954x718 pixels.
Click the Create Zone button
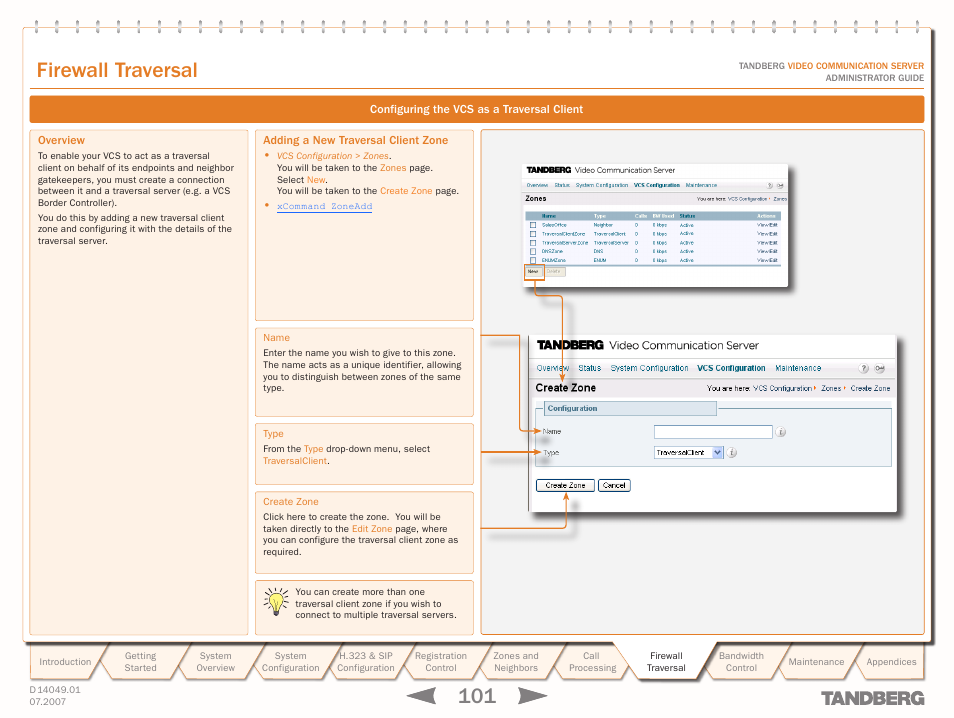click(565, 485)
